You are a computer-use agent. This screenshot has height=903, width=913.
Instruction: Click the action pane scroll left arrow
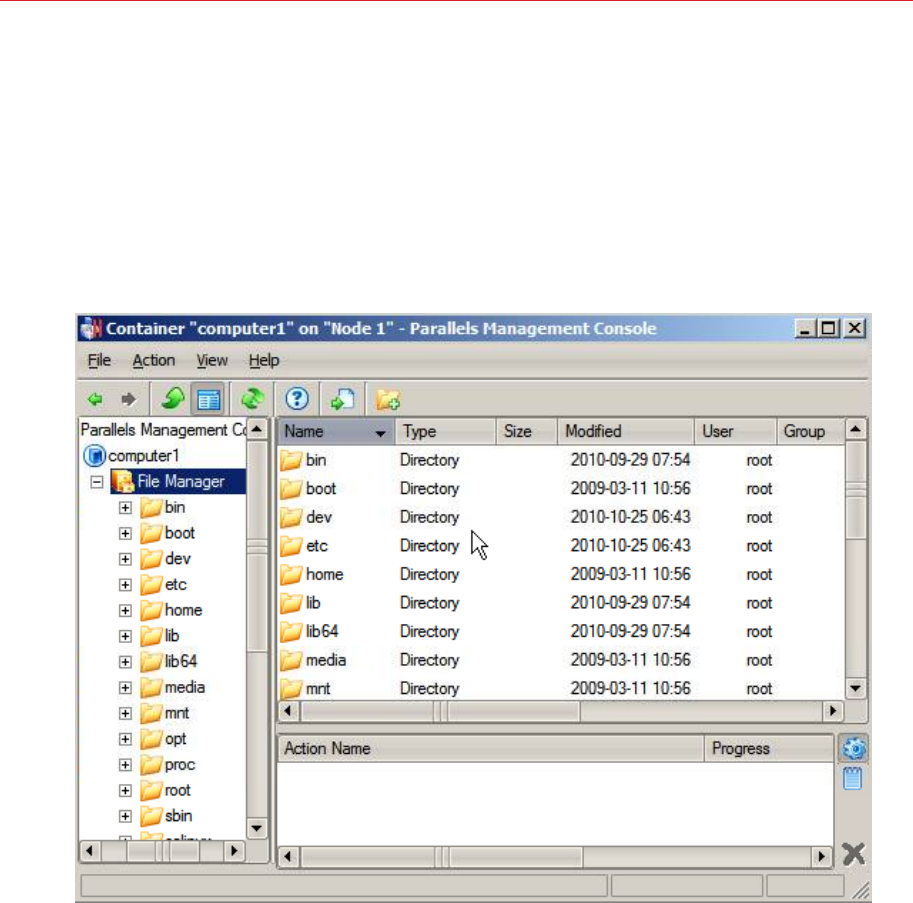[288, 856]
